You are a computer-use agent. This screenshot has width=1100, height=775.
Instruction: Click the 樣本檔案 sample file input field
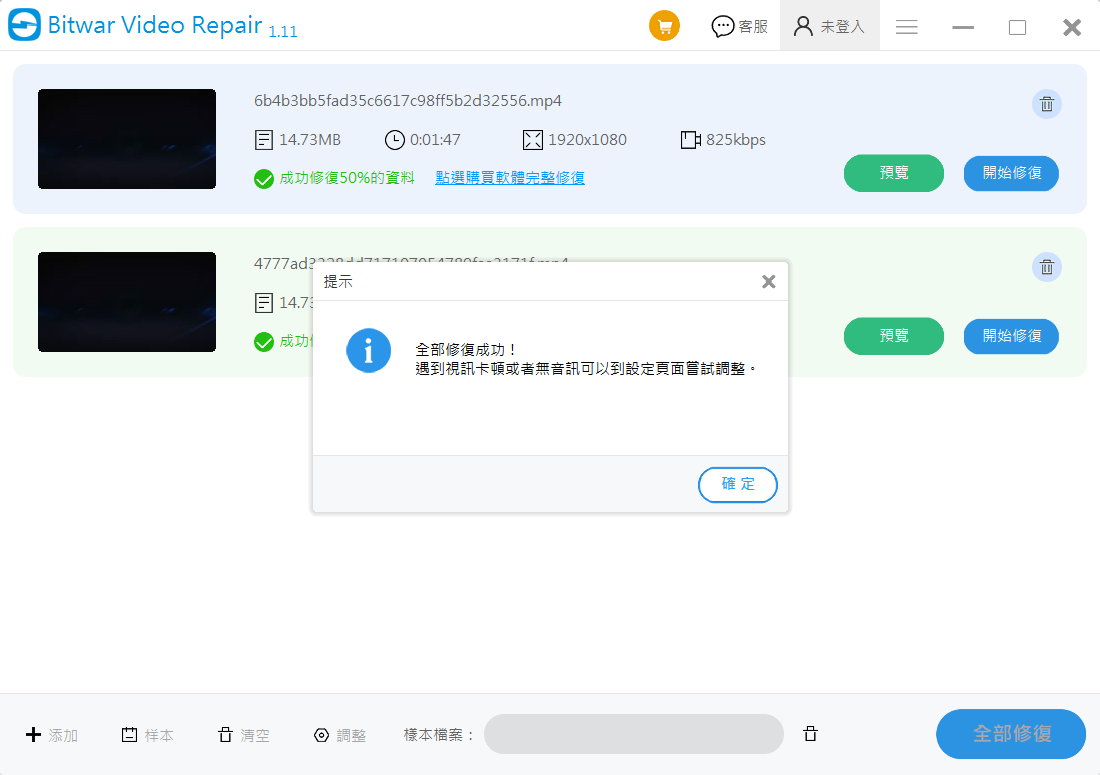pyautogui.click(x=633, y=734)
